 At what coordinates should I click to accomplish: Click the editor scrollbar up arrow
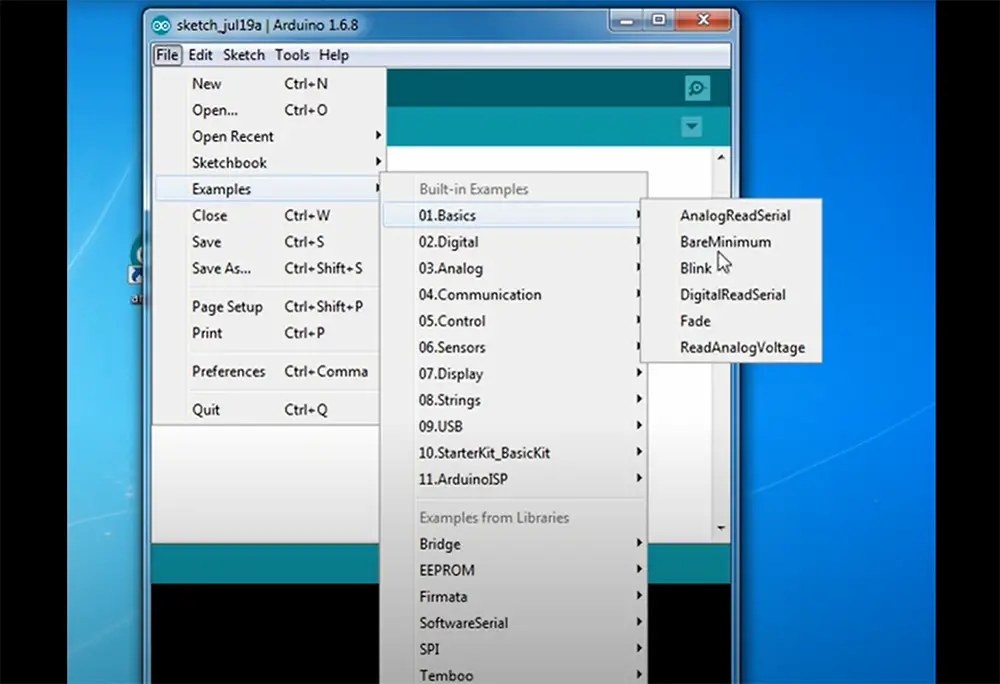(x=721, y=157)
